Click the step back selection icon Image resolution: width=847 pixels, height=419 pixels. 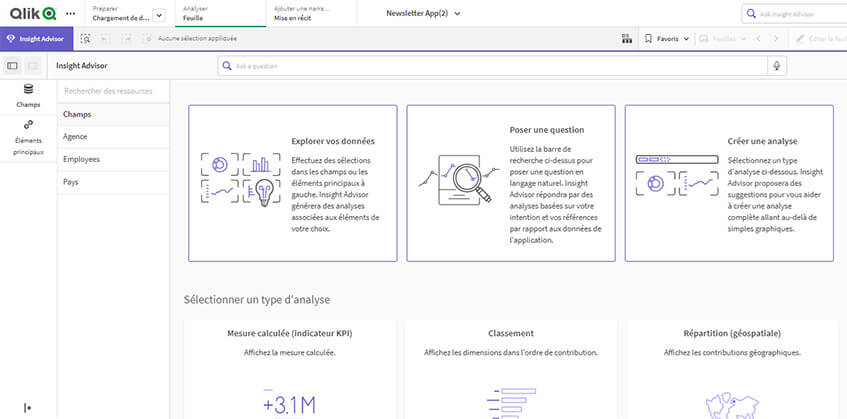[105, 39]
